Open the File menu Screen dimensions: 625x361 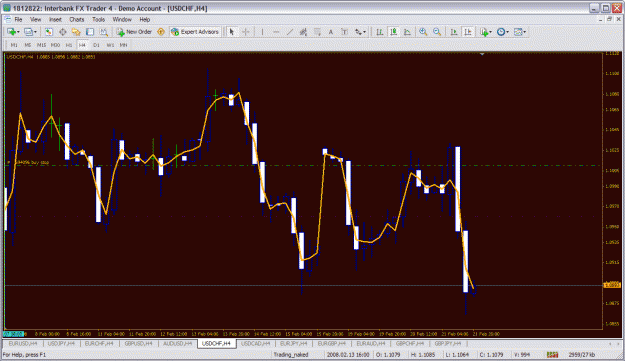tap(18, 20)
